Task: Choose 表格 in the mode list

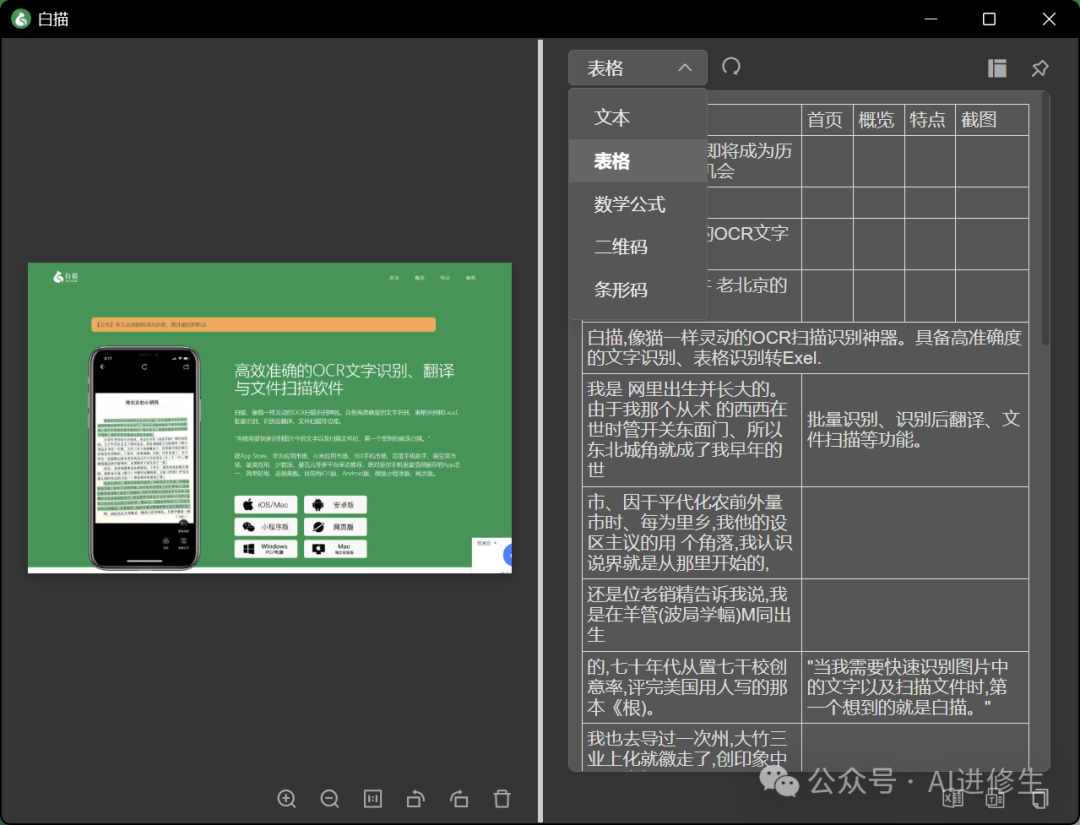Action: [638, 160]
